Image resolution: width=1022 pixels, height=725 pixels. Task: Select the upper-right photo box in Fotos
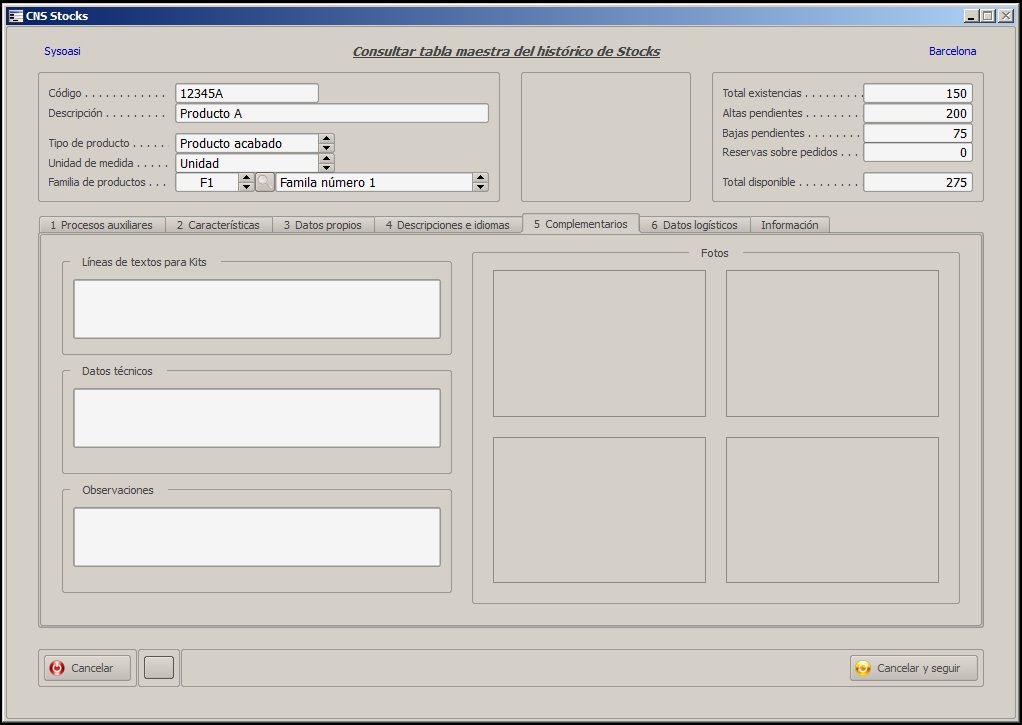click(832, 344)
